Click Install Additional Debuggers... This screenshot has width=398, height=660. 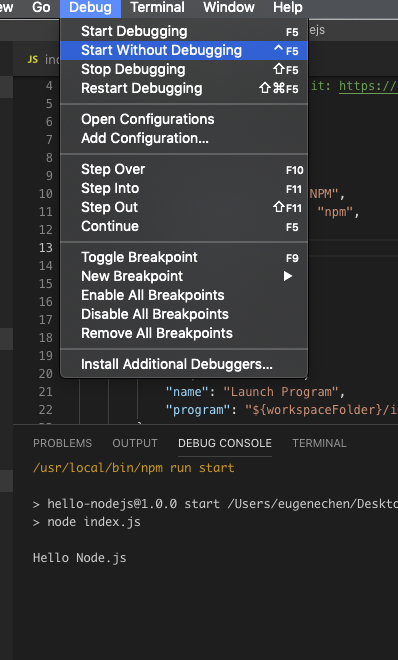[184, 364]
